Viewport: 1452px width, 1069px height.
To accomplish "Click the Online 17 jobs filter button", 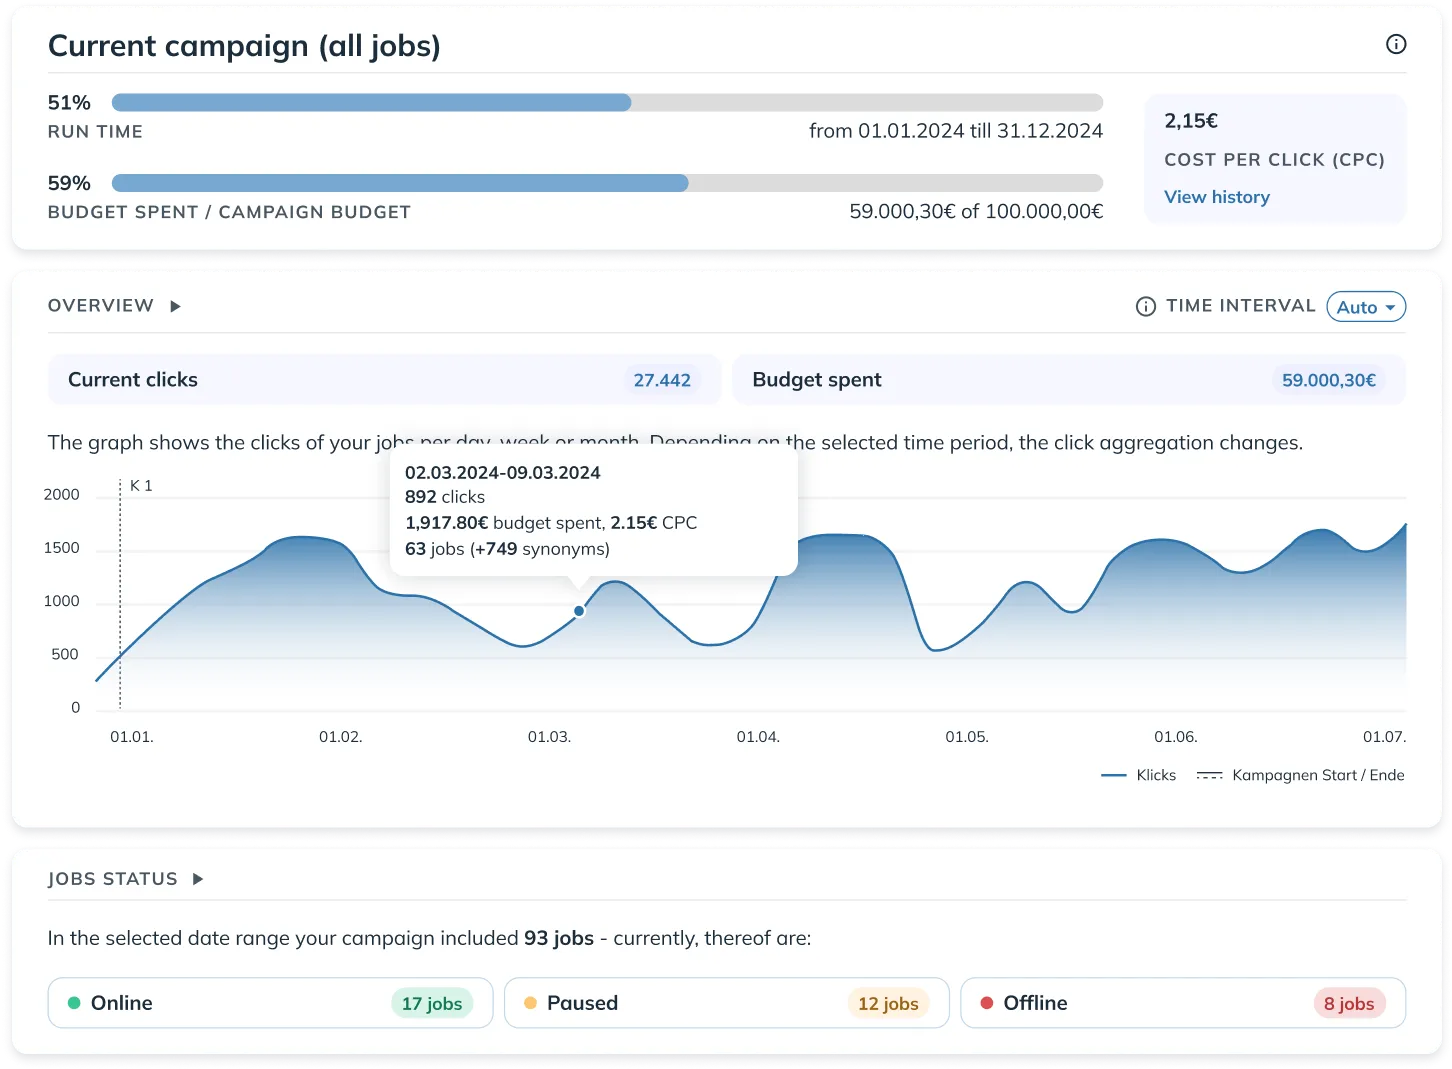I will pyautogui.click(x=270, y=1003).
